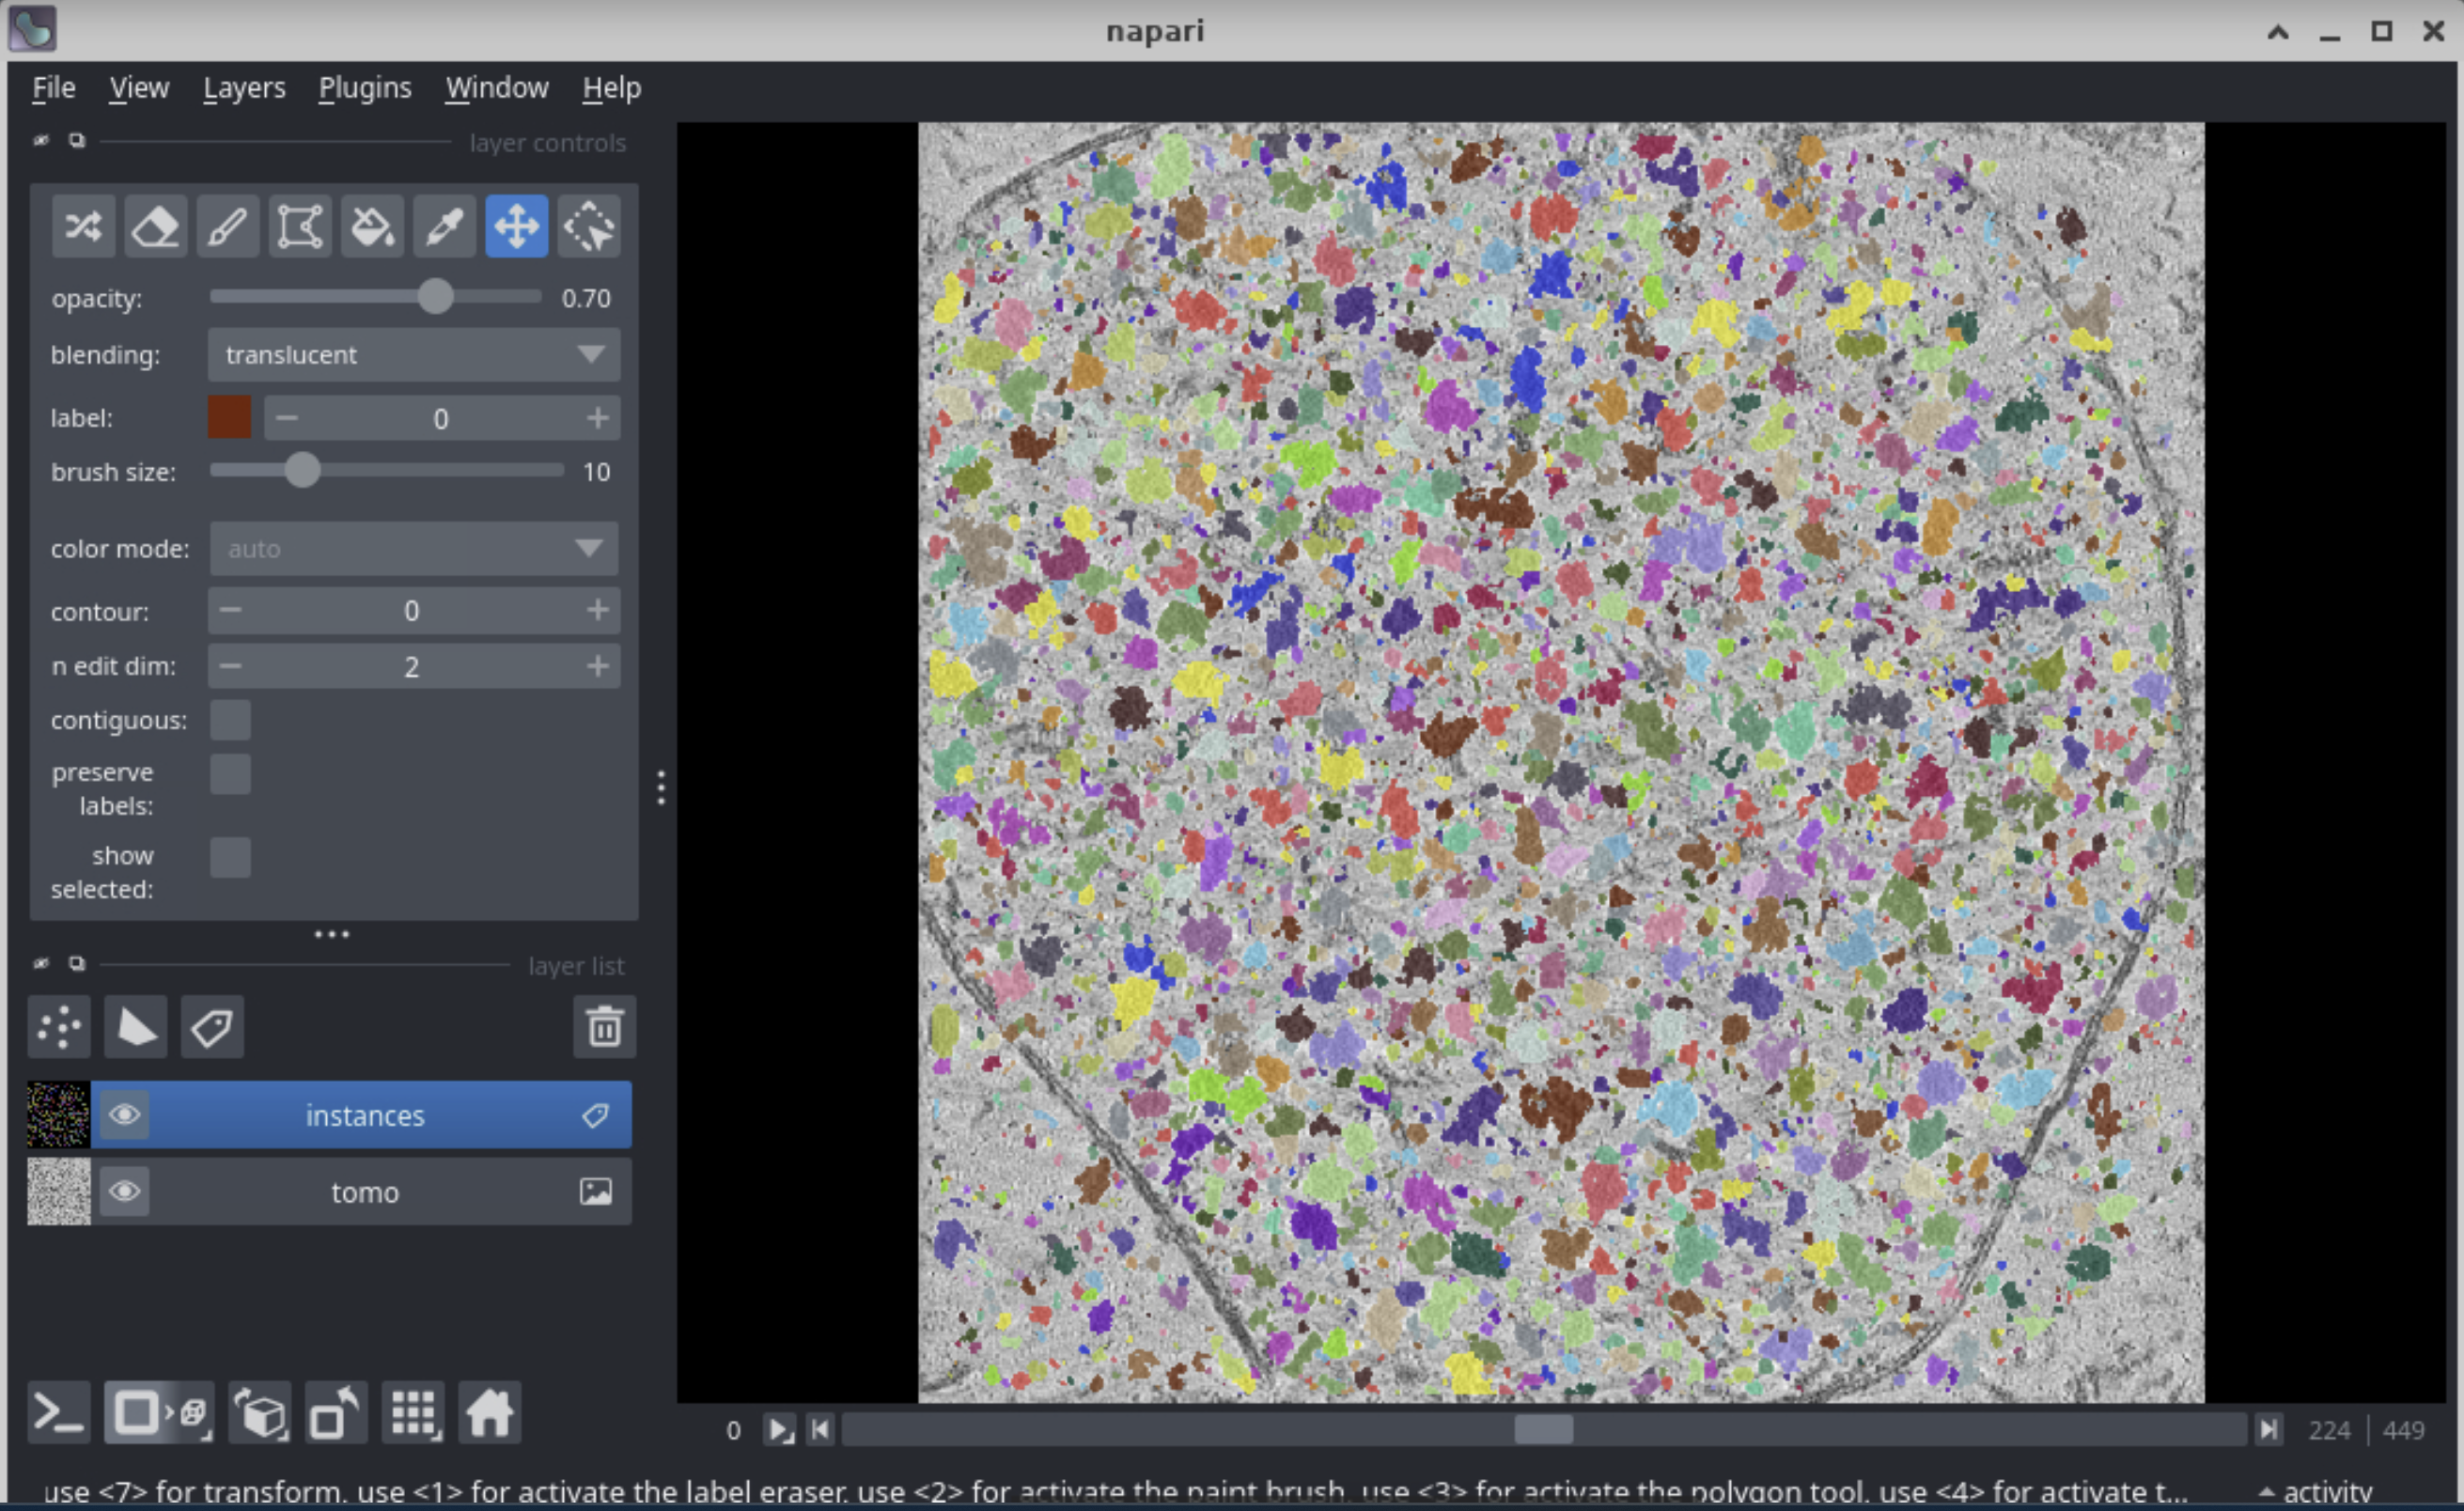Screen dimensions: 2464x1511
Task: Activate the fill bucket tool
Action: (372, 227)
